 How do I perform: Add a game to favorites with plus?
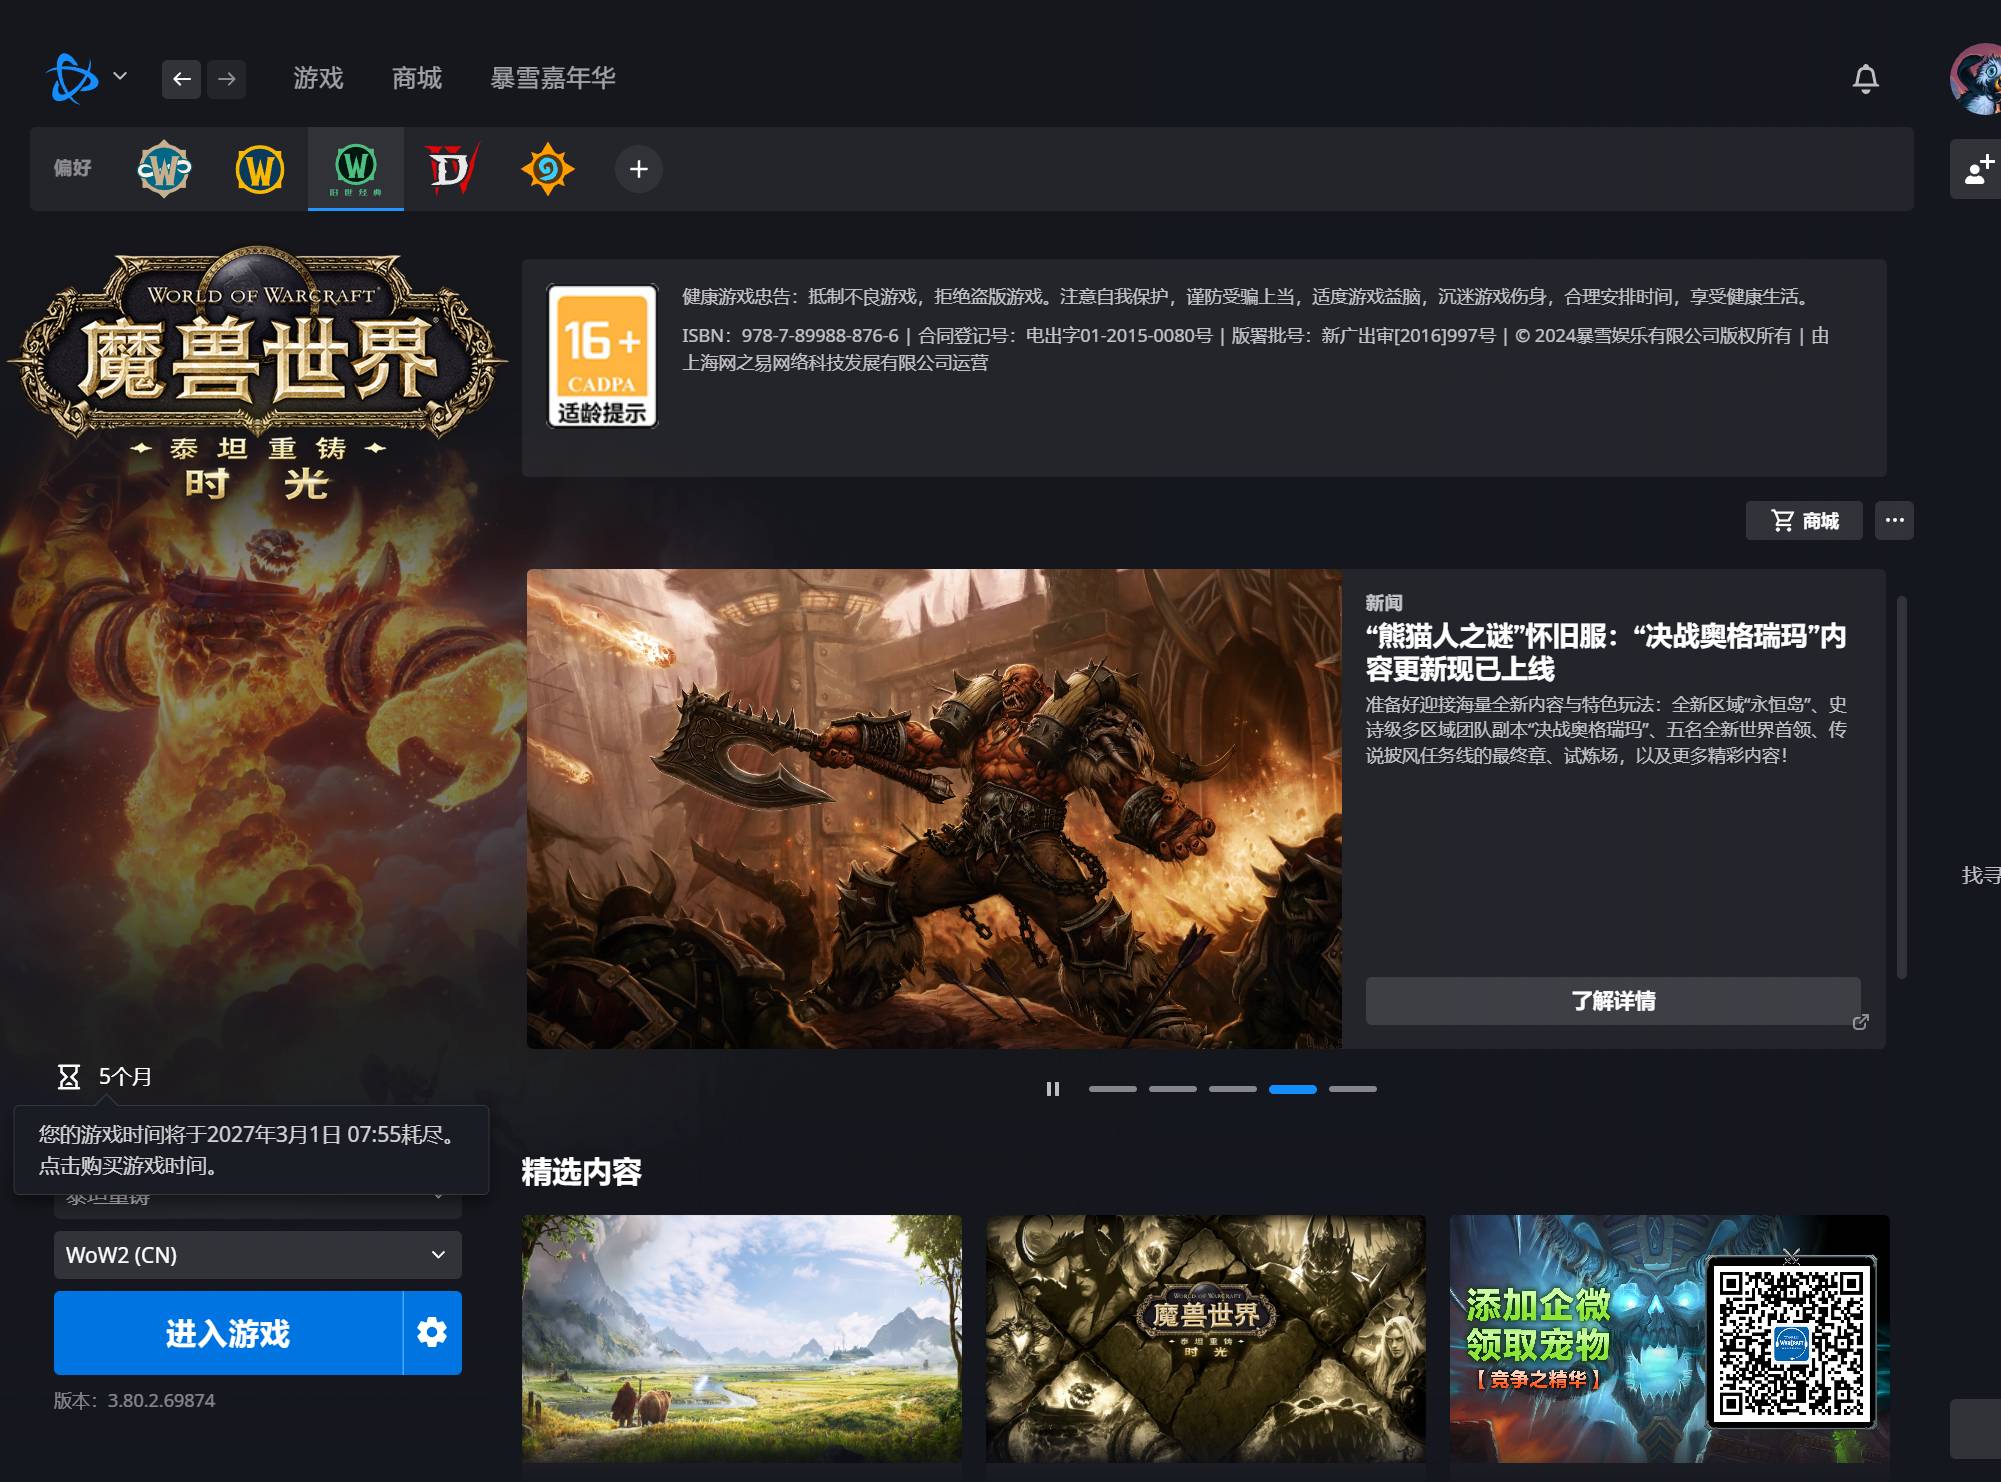638,169
